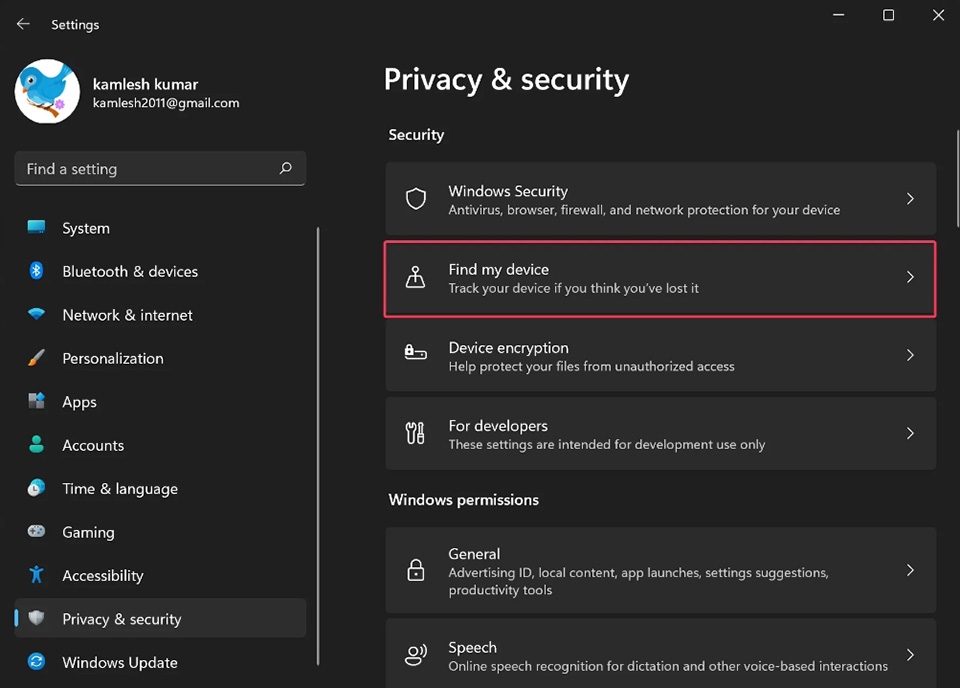This screenshot has height=688, width=960.
Task: Select the Bluetooth & devices icon
Action: coord(37,271)
